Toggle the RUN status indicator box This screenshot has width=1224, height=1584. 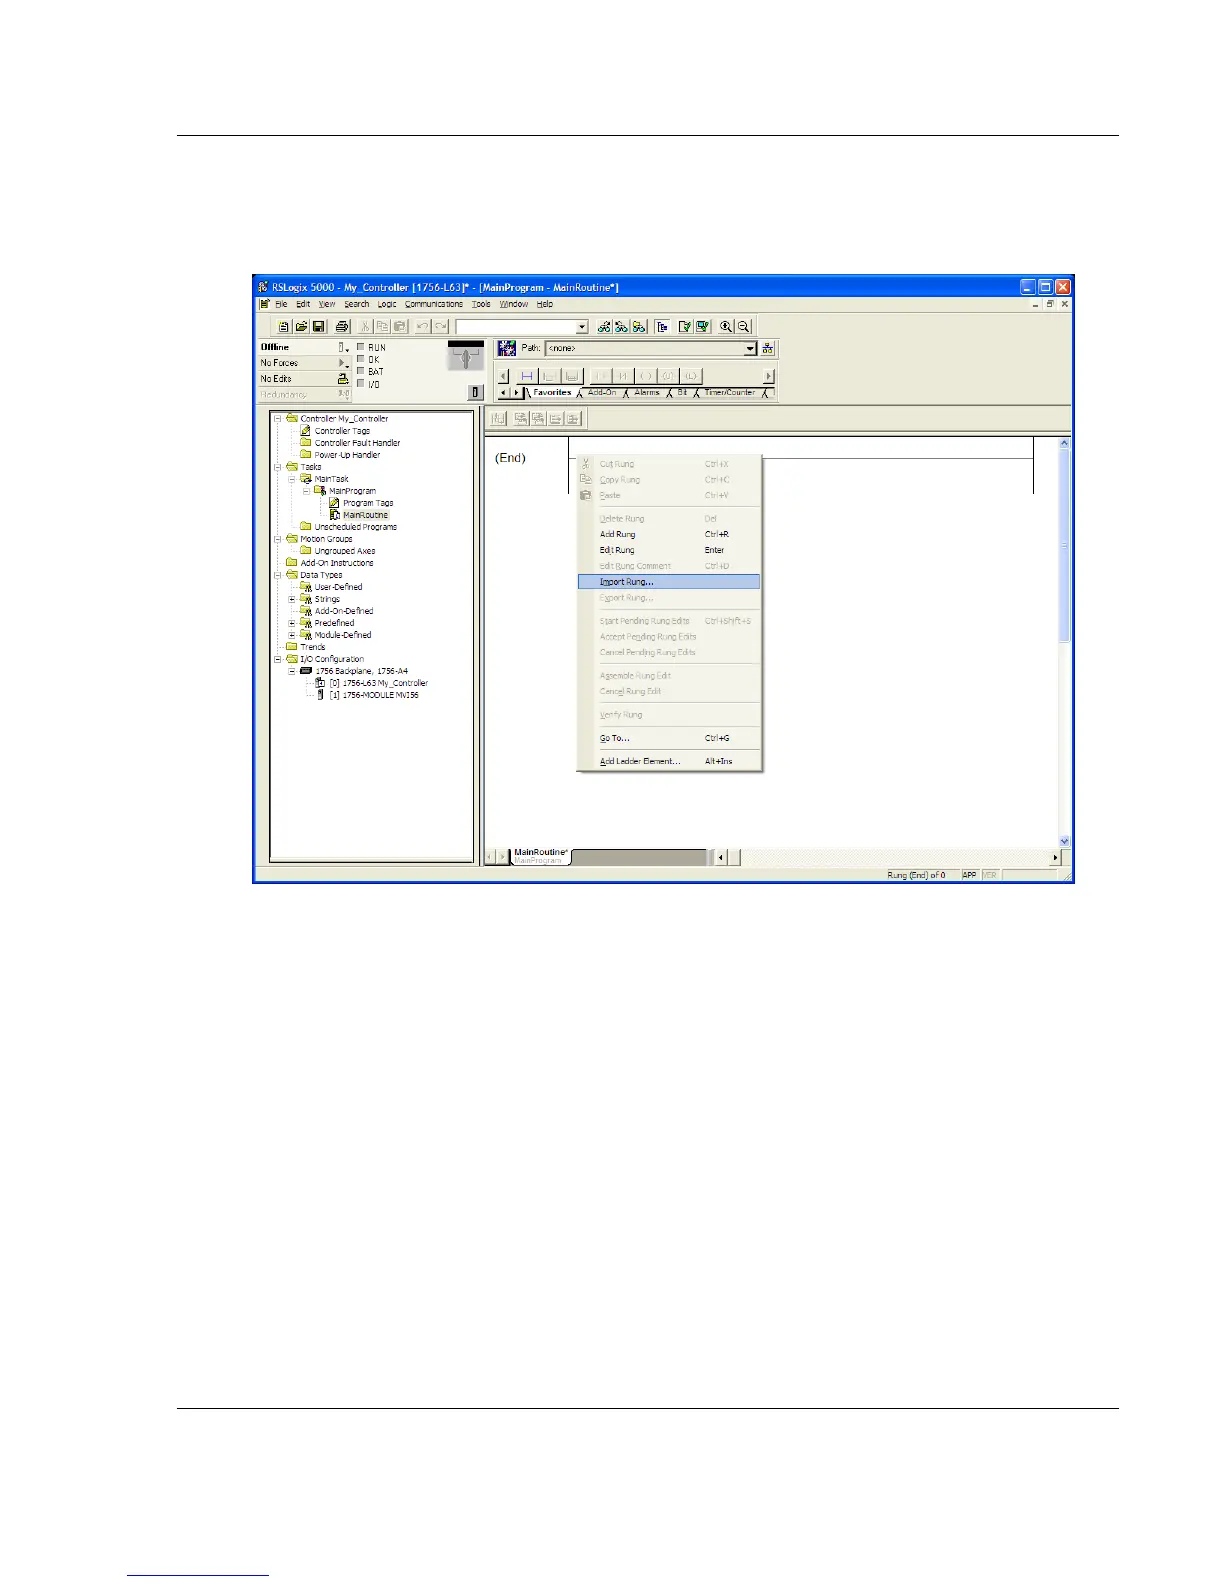point(361,347)
